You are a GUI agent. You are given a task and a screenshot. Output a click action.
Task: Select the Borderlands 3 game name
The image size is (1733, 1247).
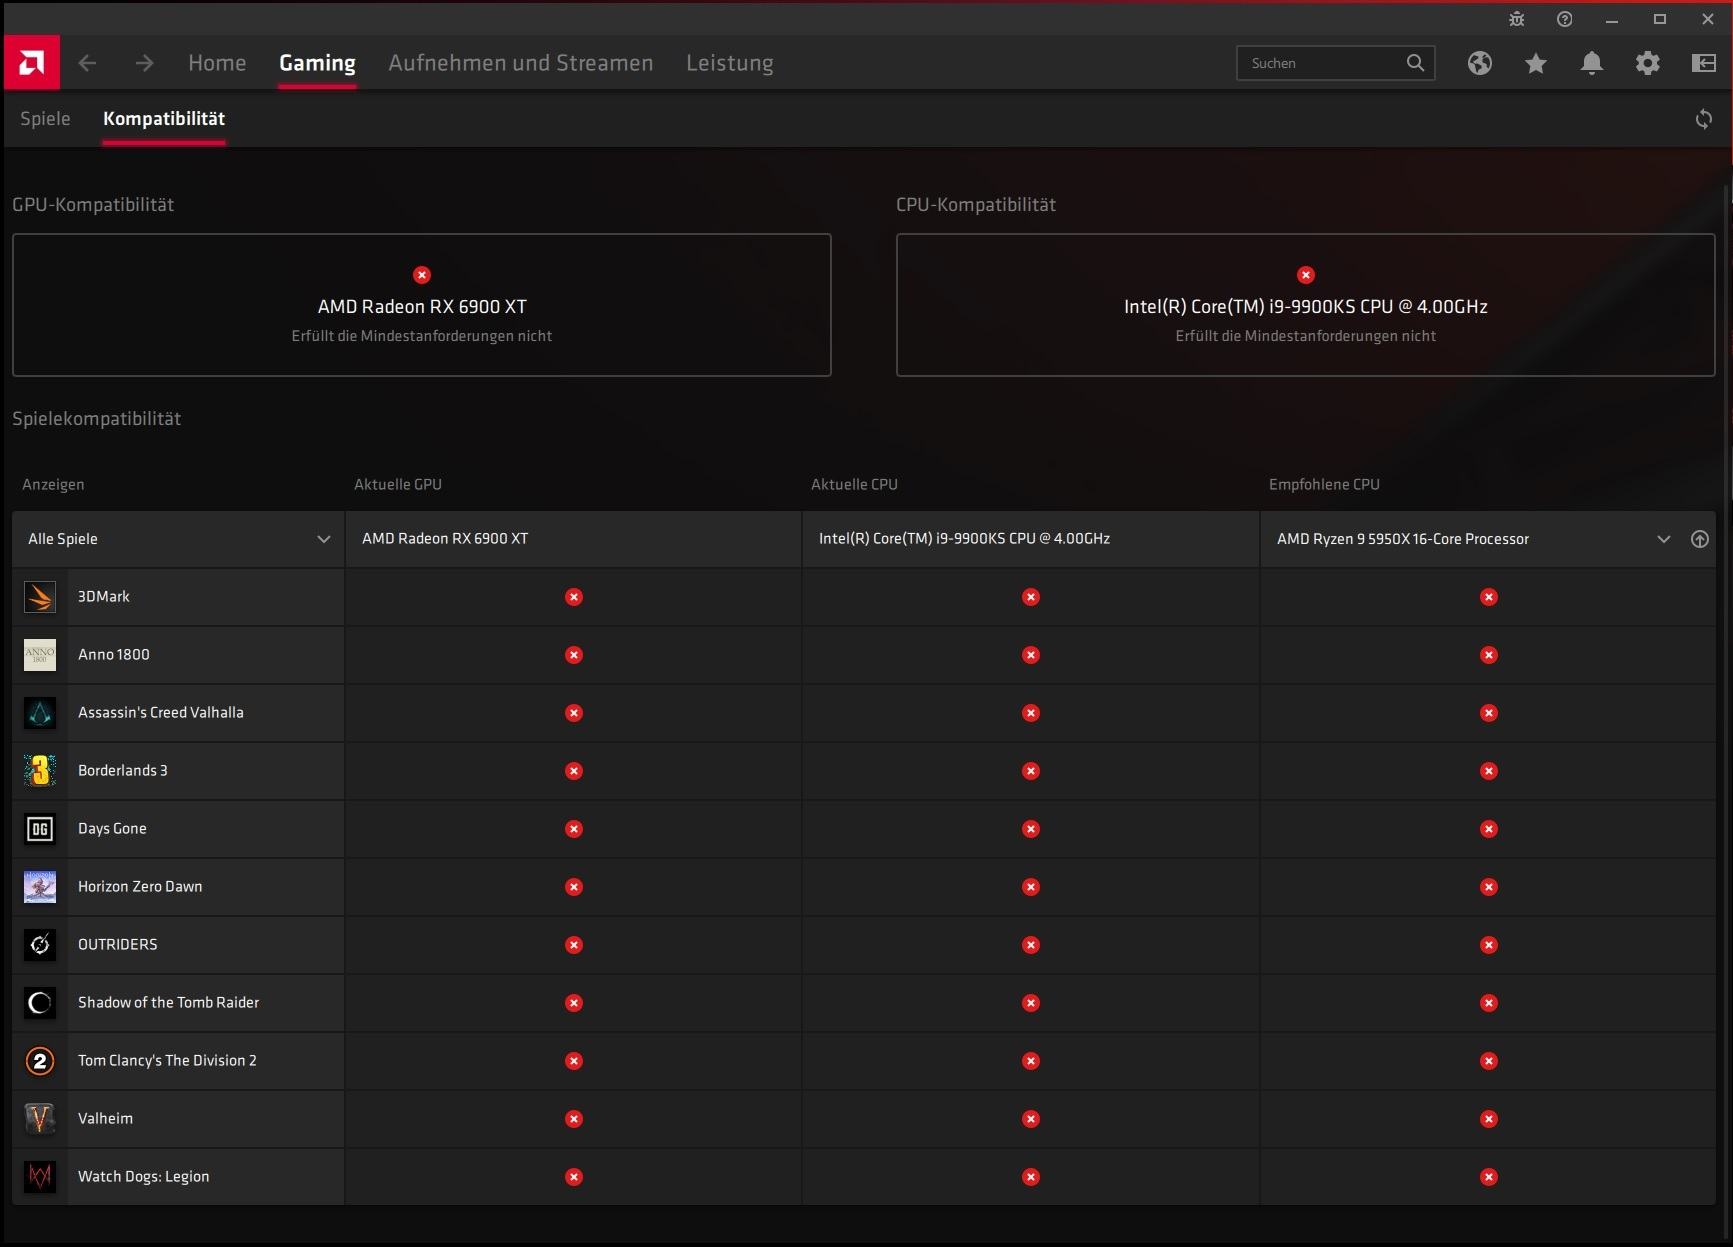point(123,771)
